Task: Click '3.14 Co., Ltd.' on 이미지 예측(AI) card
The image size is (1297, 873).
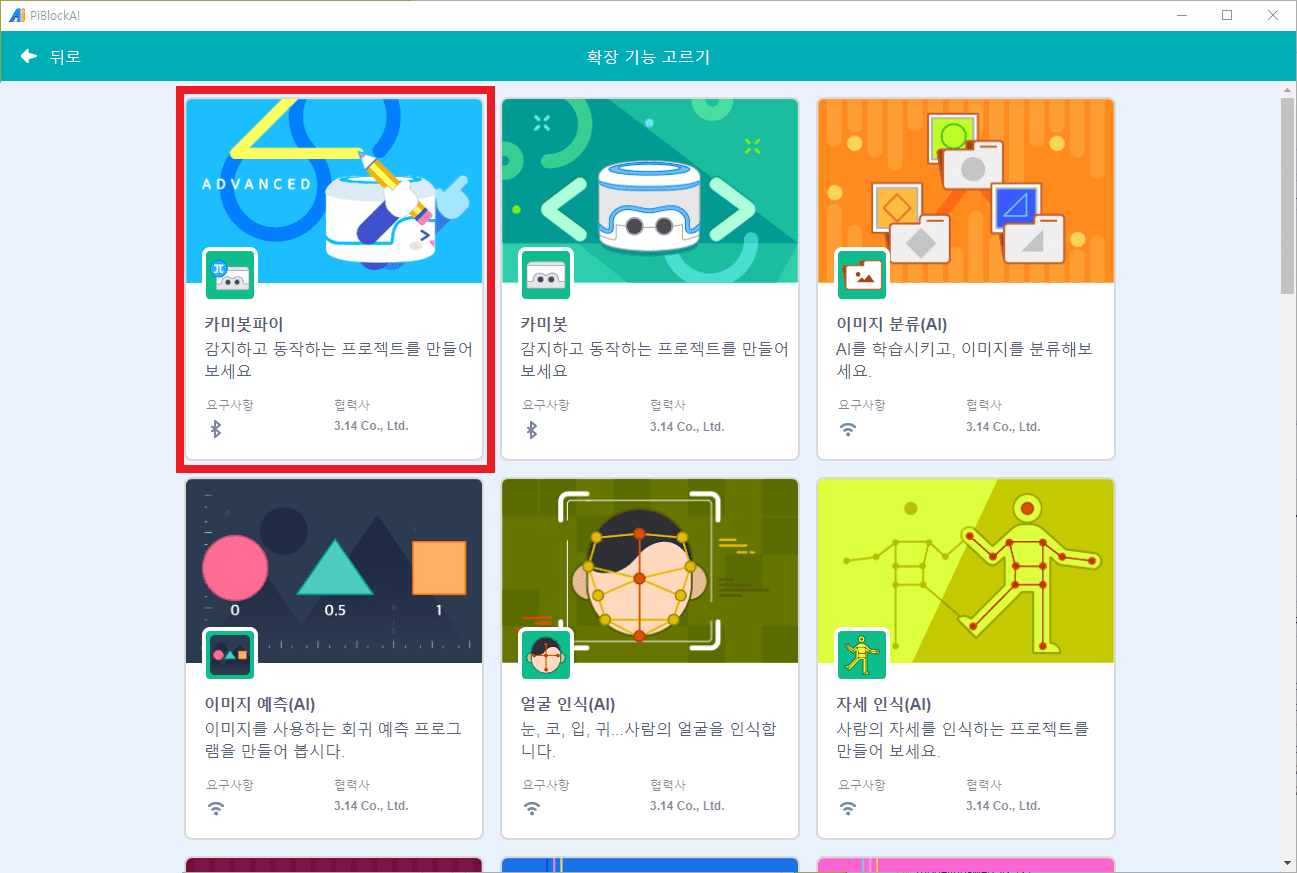Action: click(371, 806)
